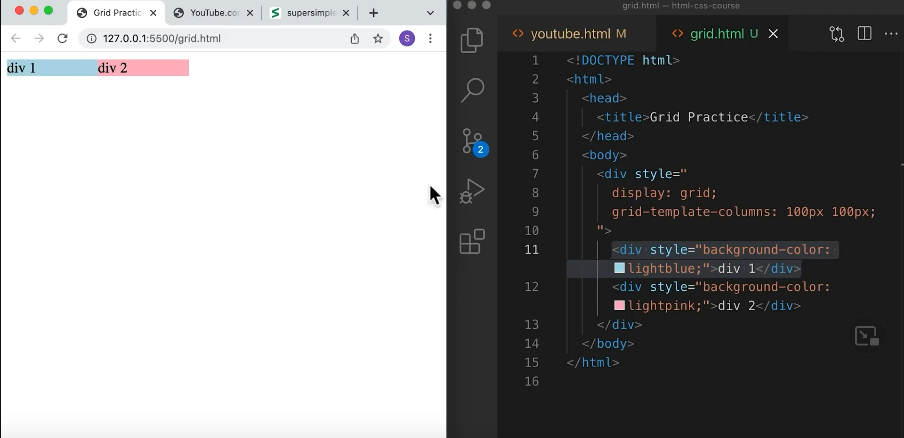Screen dimensions: 904x438
Task: Click the address bar showing 127.0.0.1:5500/grid.html
Action: (200, 38)
